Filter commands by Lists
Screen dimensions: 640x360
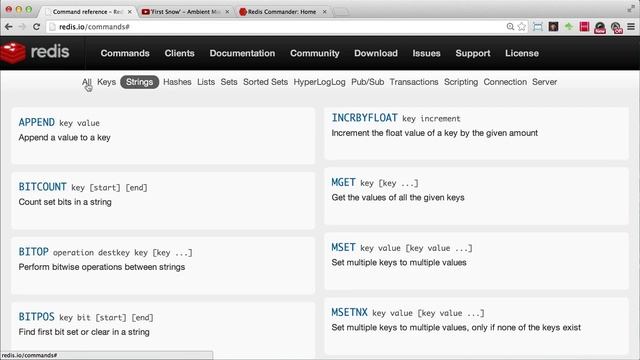pos(206,82)
